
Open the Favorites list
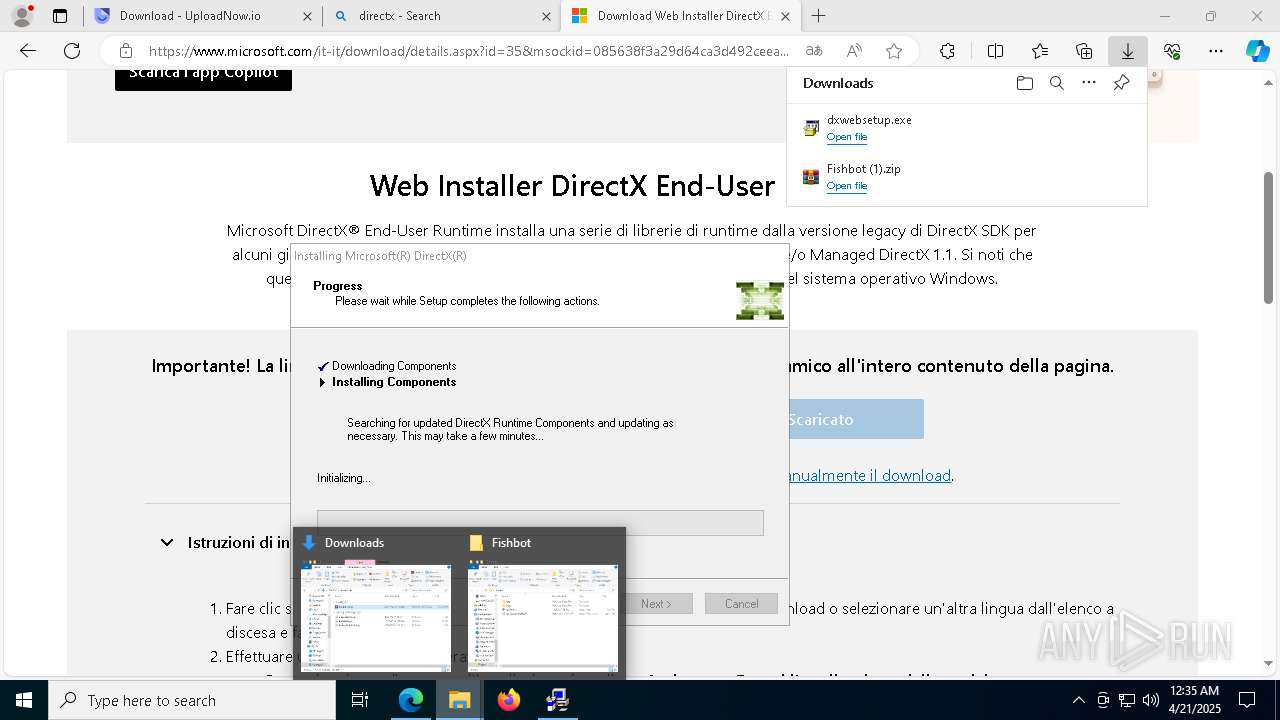1040,51
